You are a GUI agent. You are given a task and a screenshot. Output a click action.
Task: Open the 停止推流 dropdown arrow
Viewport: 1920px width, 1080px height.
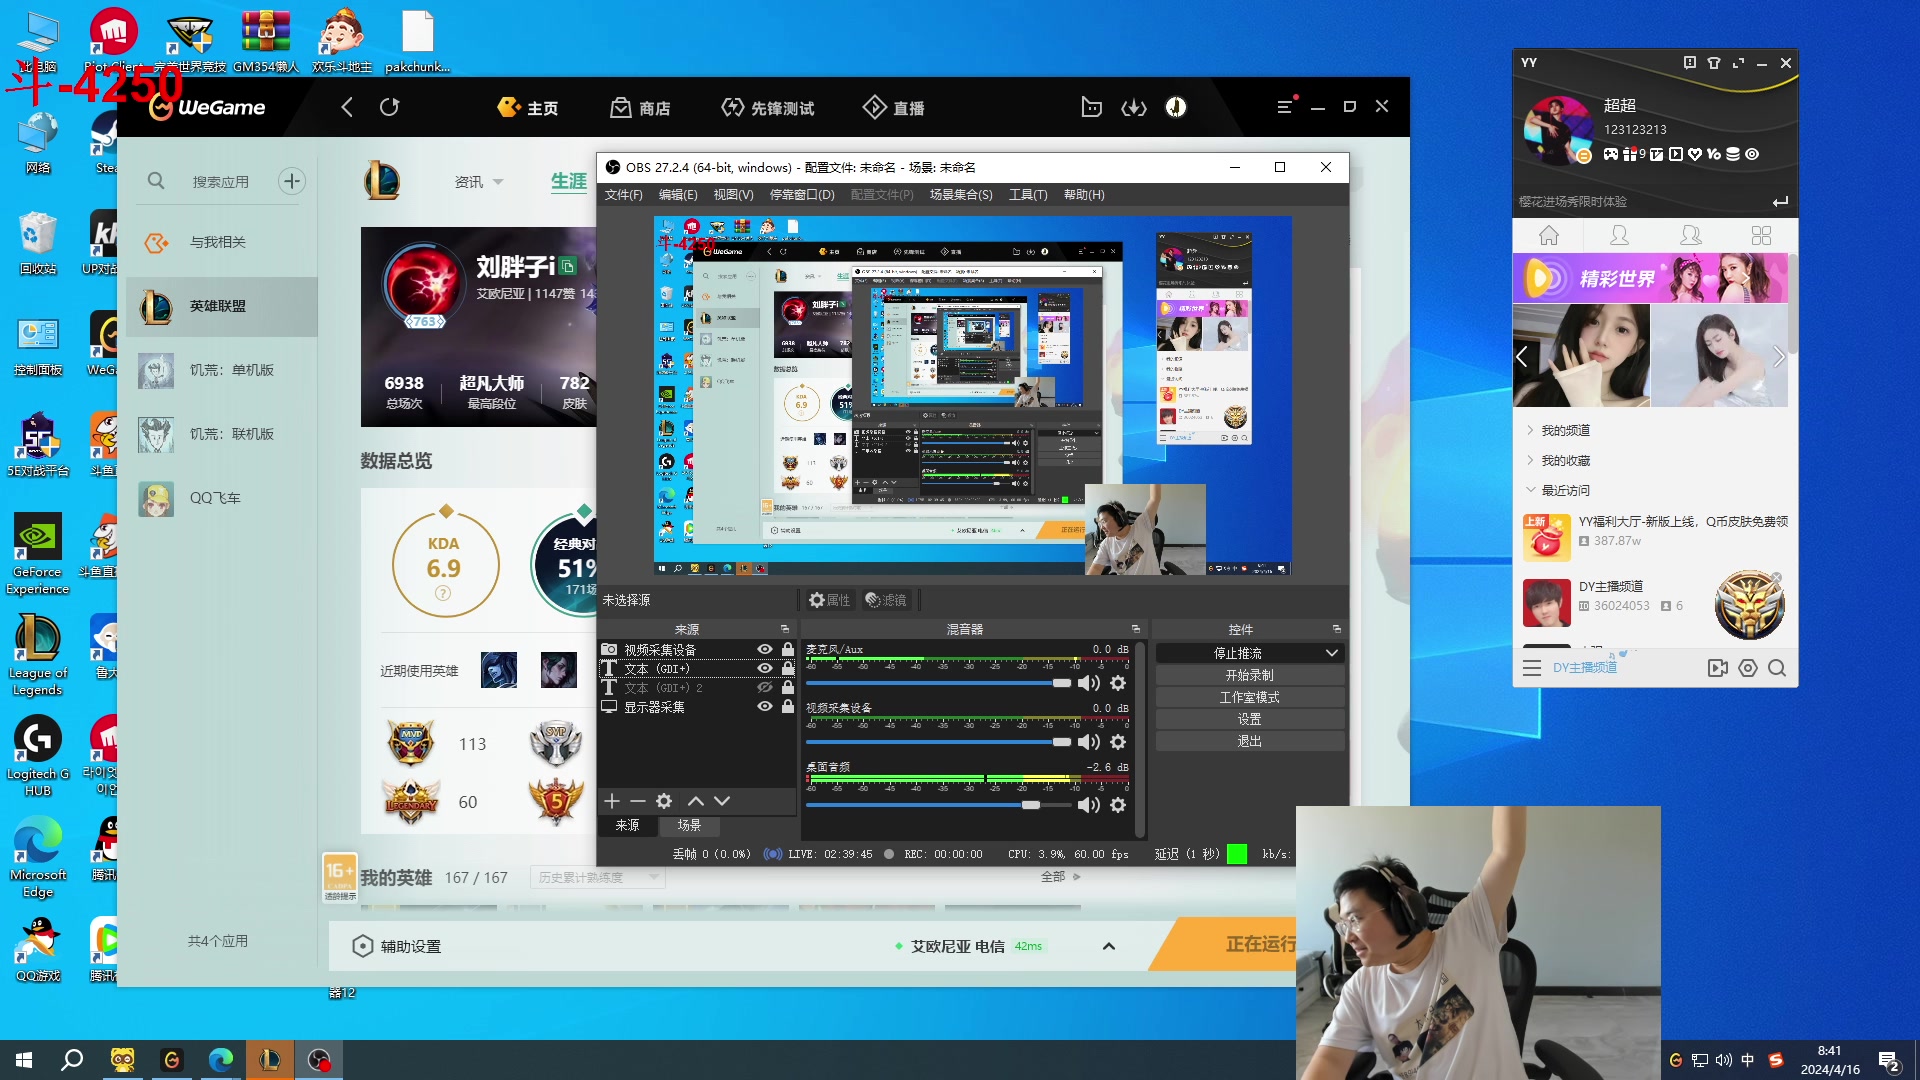(x=1332, y=653)
